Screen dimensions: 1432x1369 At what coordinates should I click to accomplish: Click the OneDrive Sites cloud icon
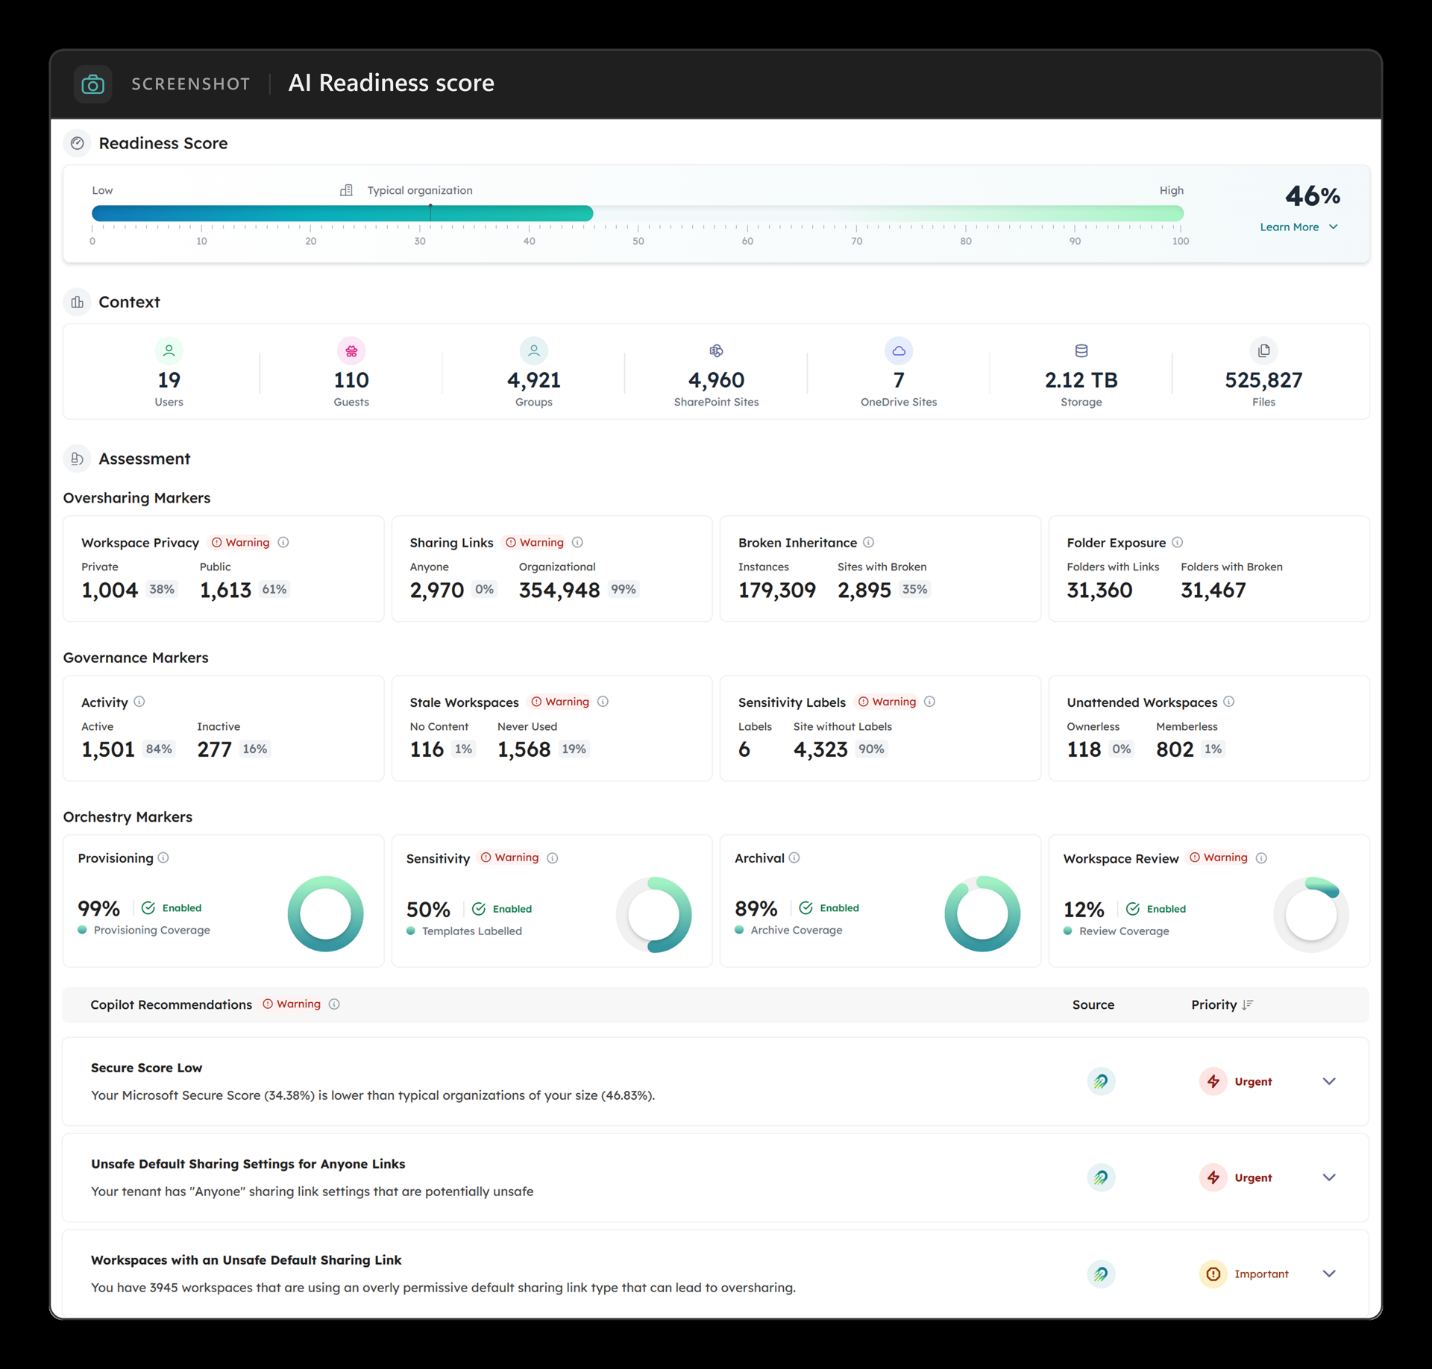(899, 350)
